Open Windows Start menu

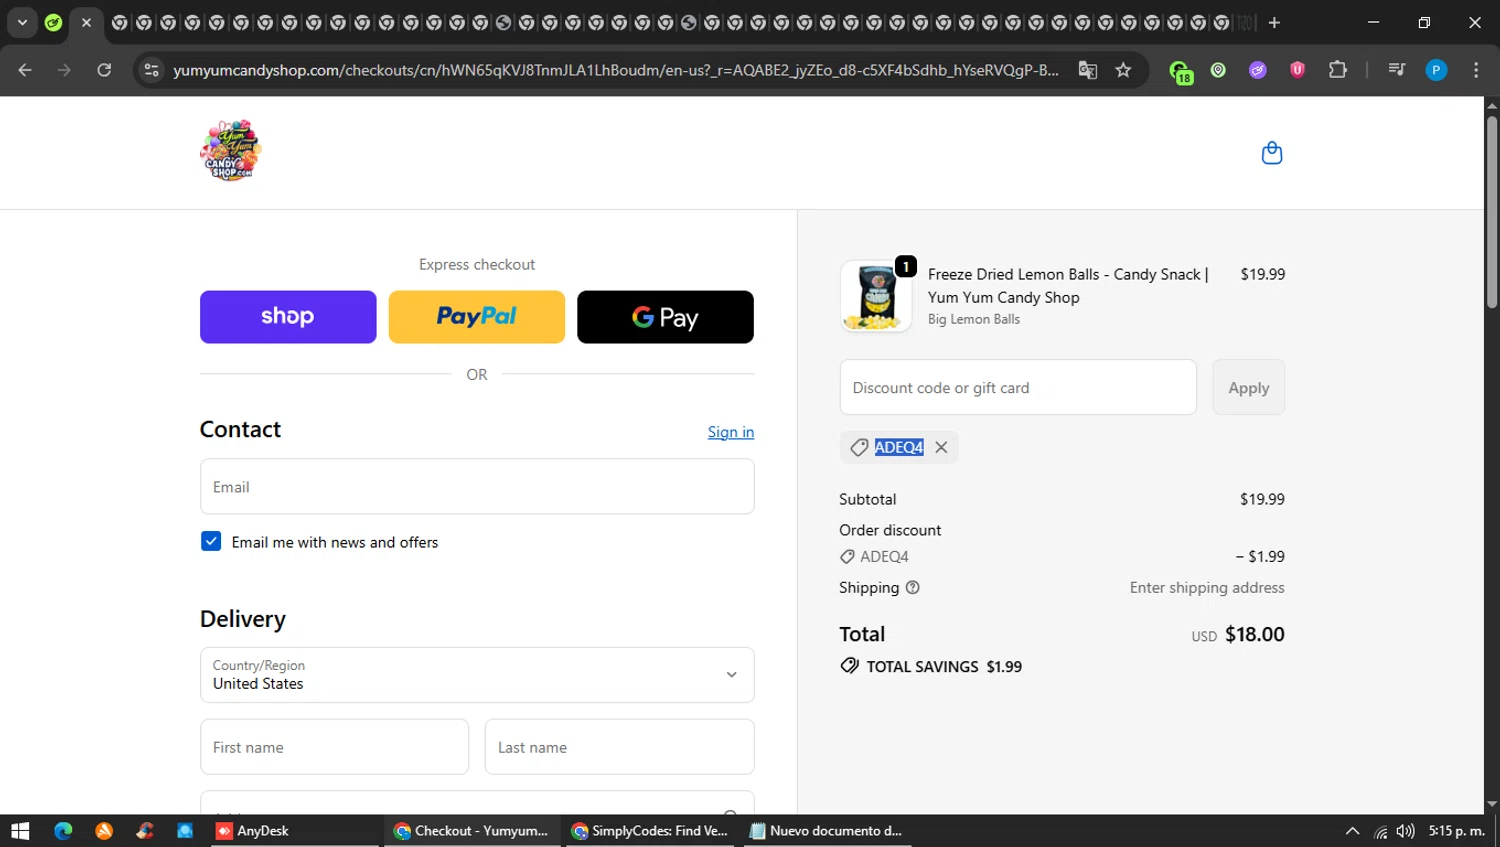pyautogui.click(x=20, y=831)
